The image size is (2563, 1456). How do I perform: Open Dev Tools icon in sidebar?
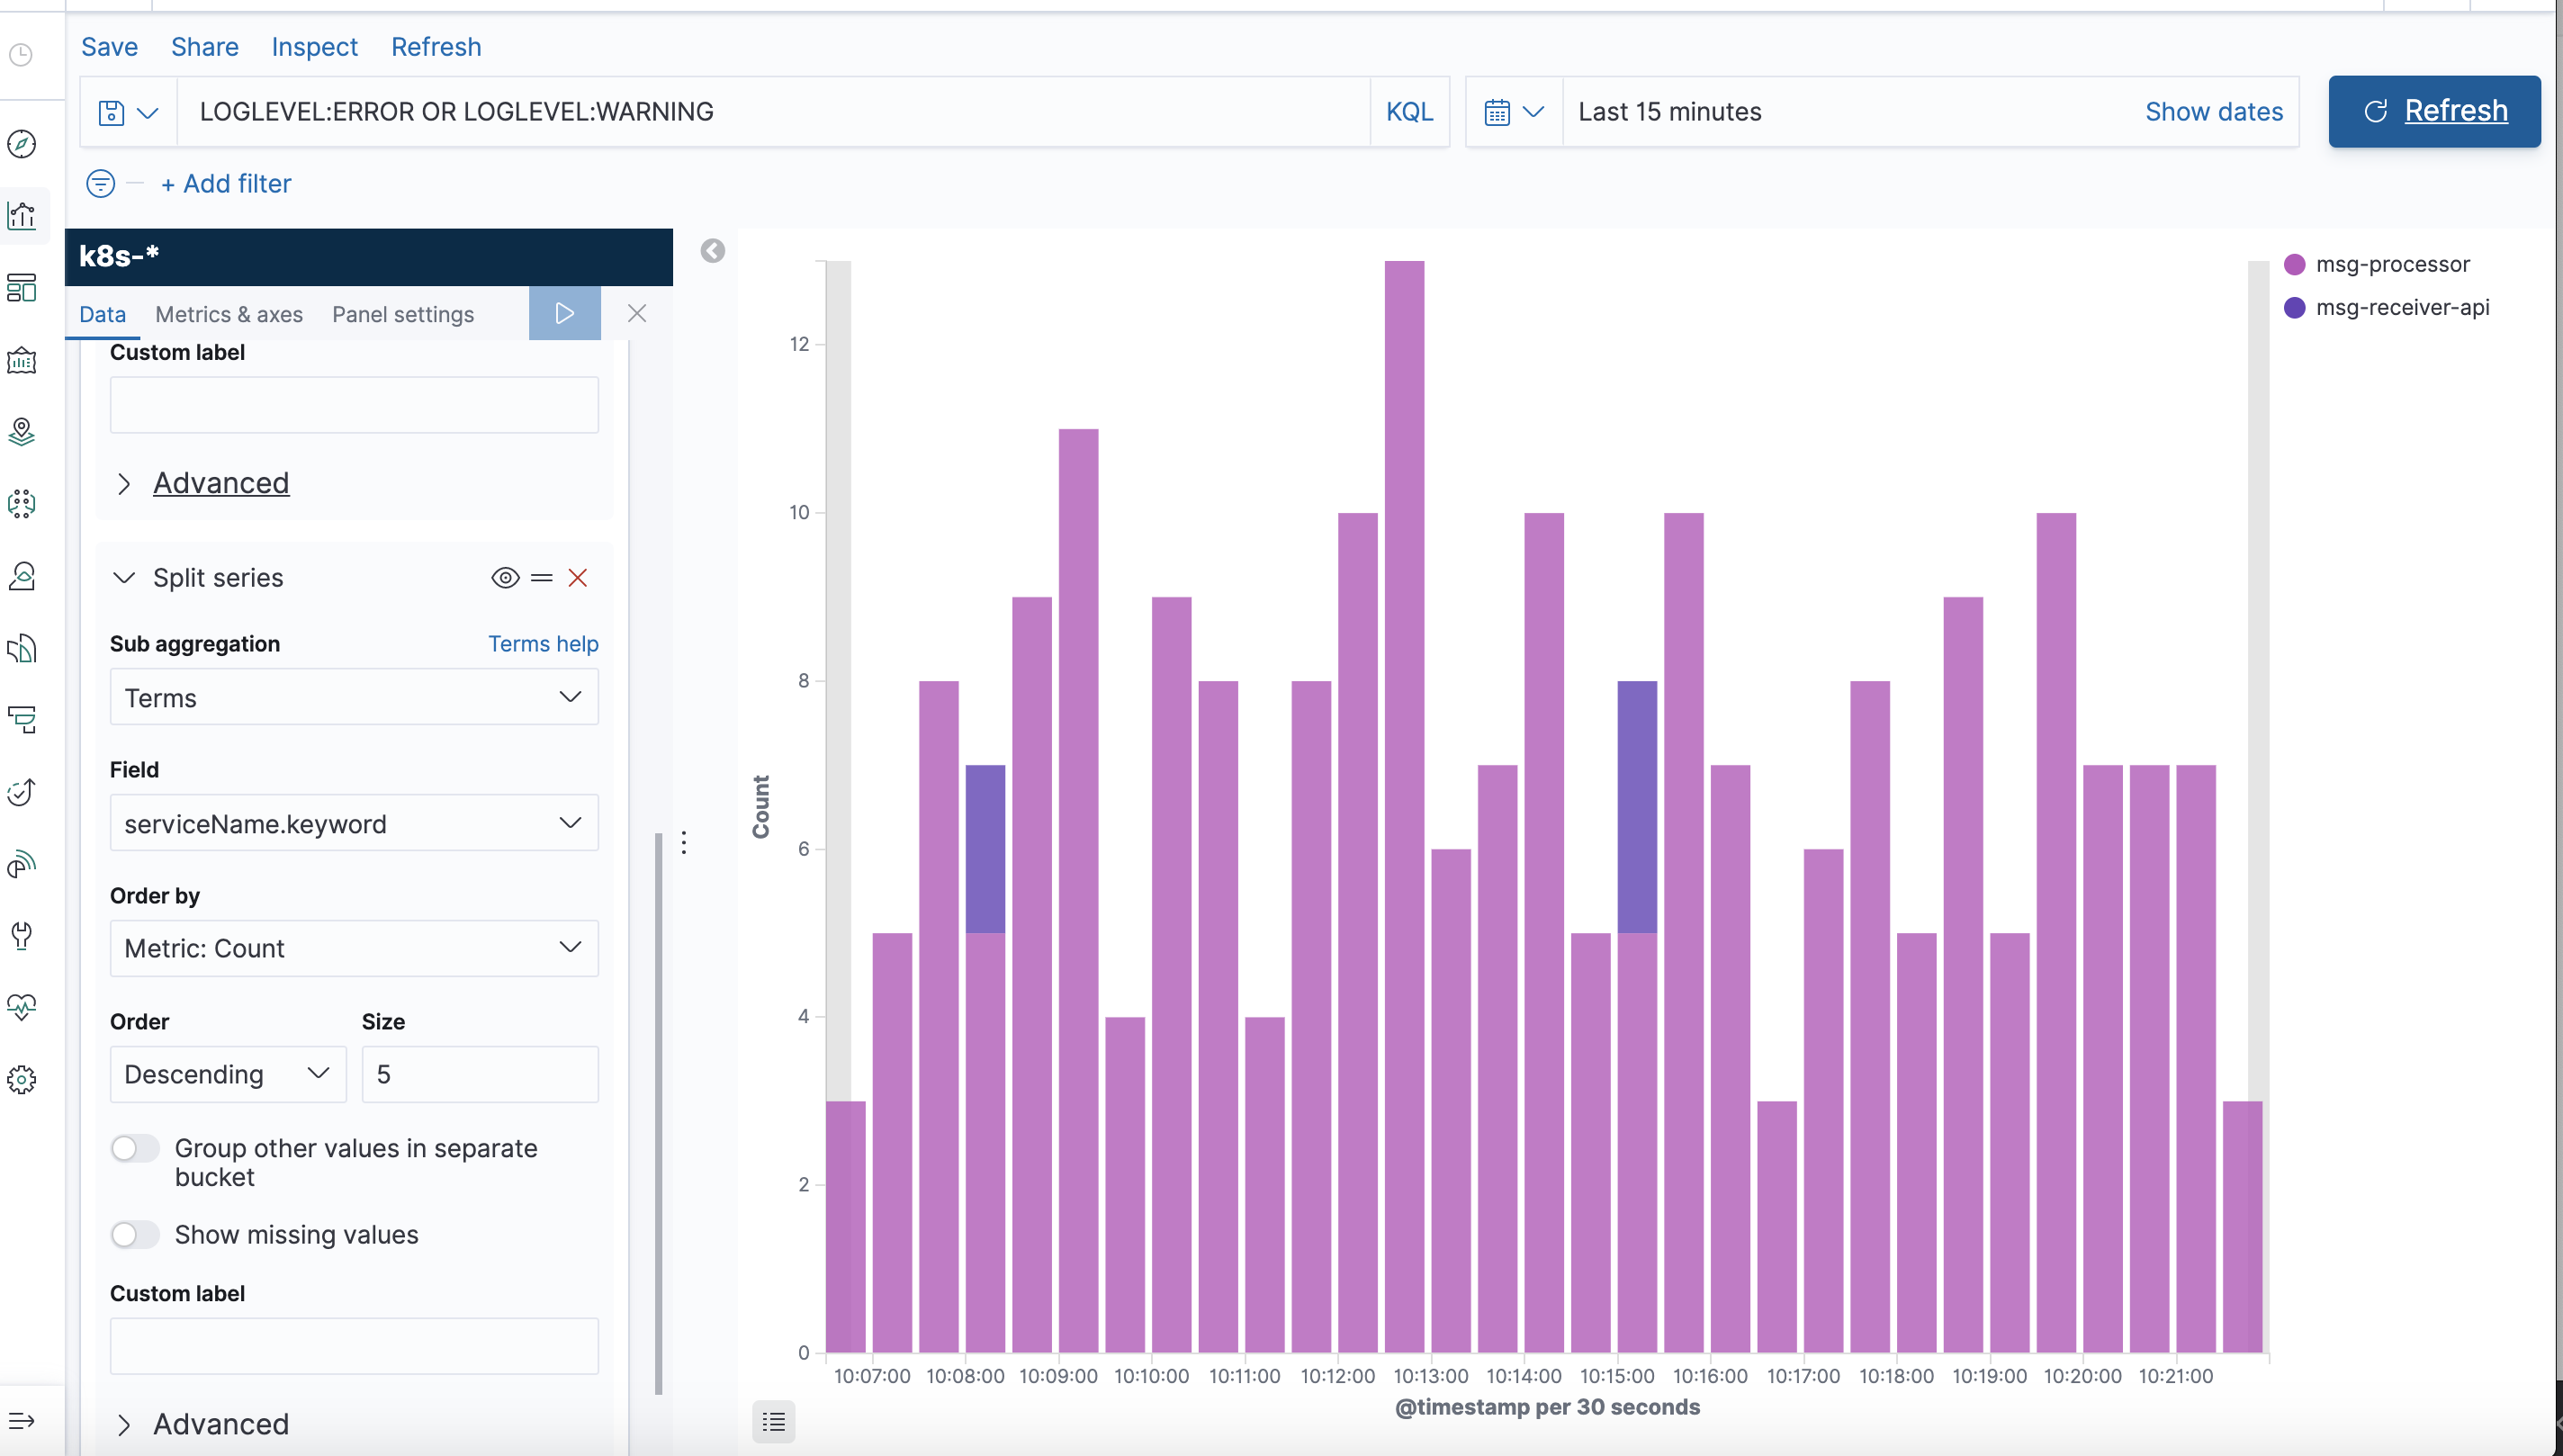coord(21,936)
